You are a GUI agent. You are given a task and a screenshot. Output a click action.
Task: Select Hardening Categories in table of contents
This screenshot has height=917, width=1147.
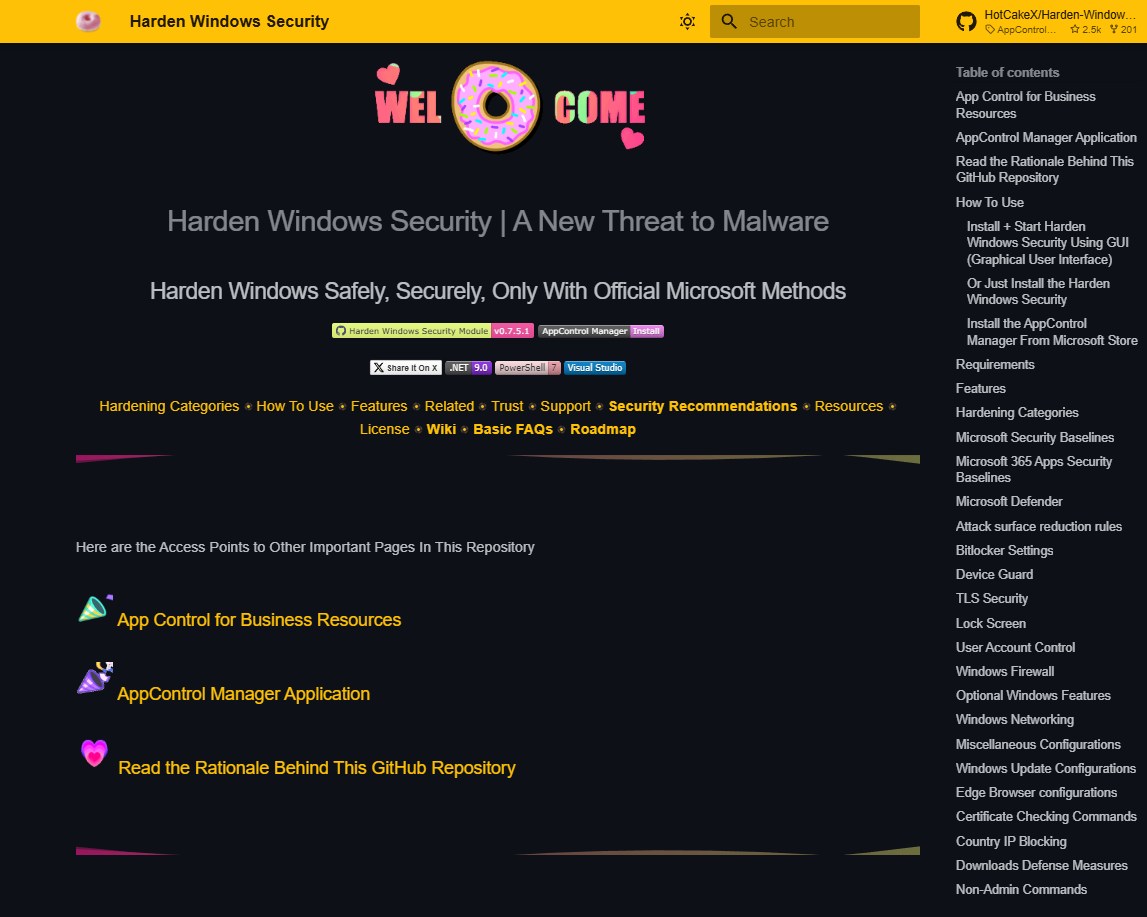[1017, 412]
